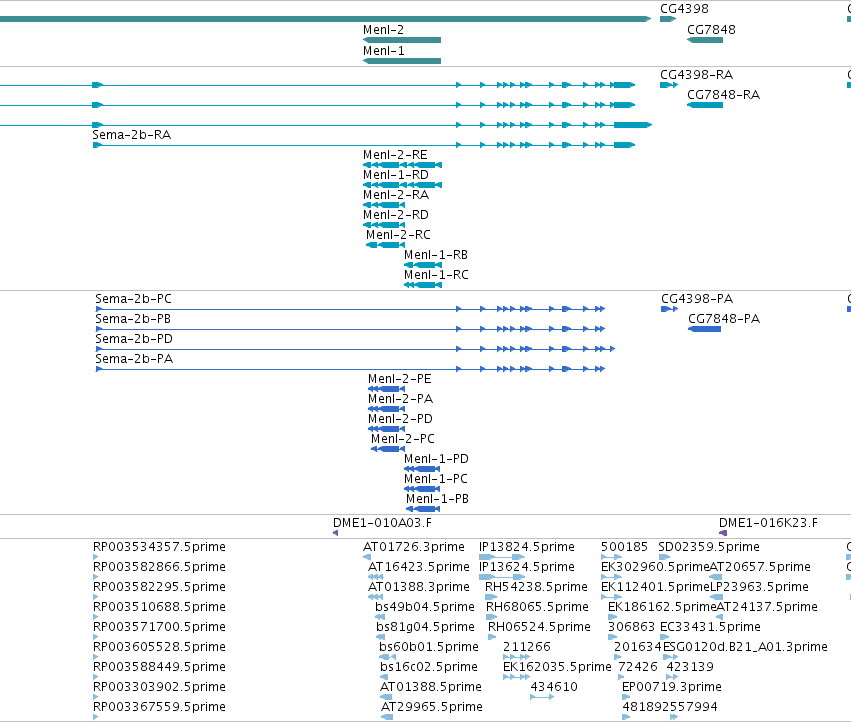Select EST LP23963.5prime

coord(759,587)
